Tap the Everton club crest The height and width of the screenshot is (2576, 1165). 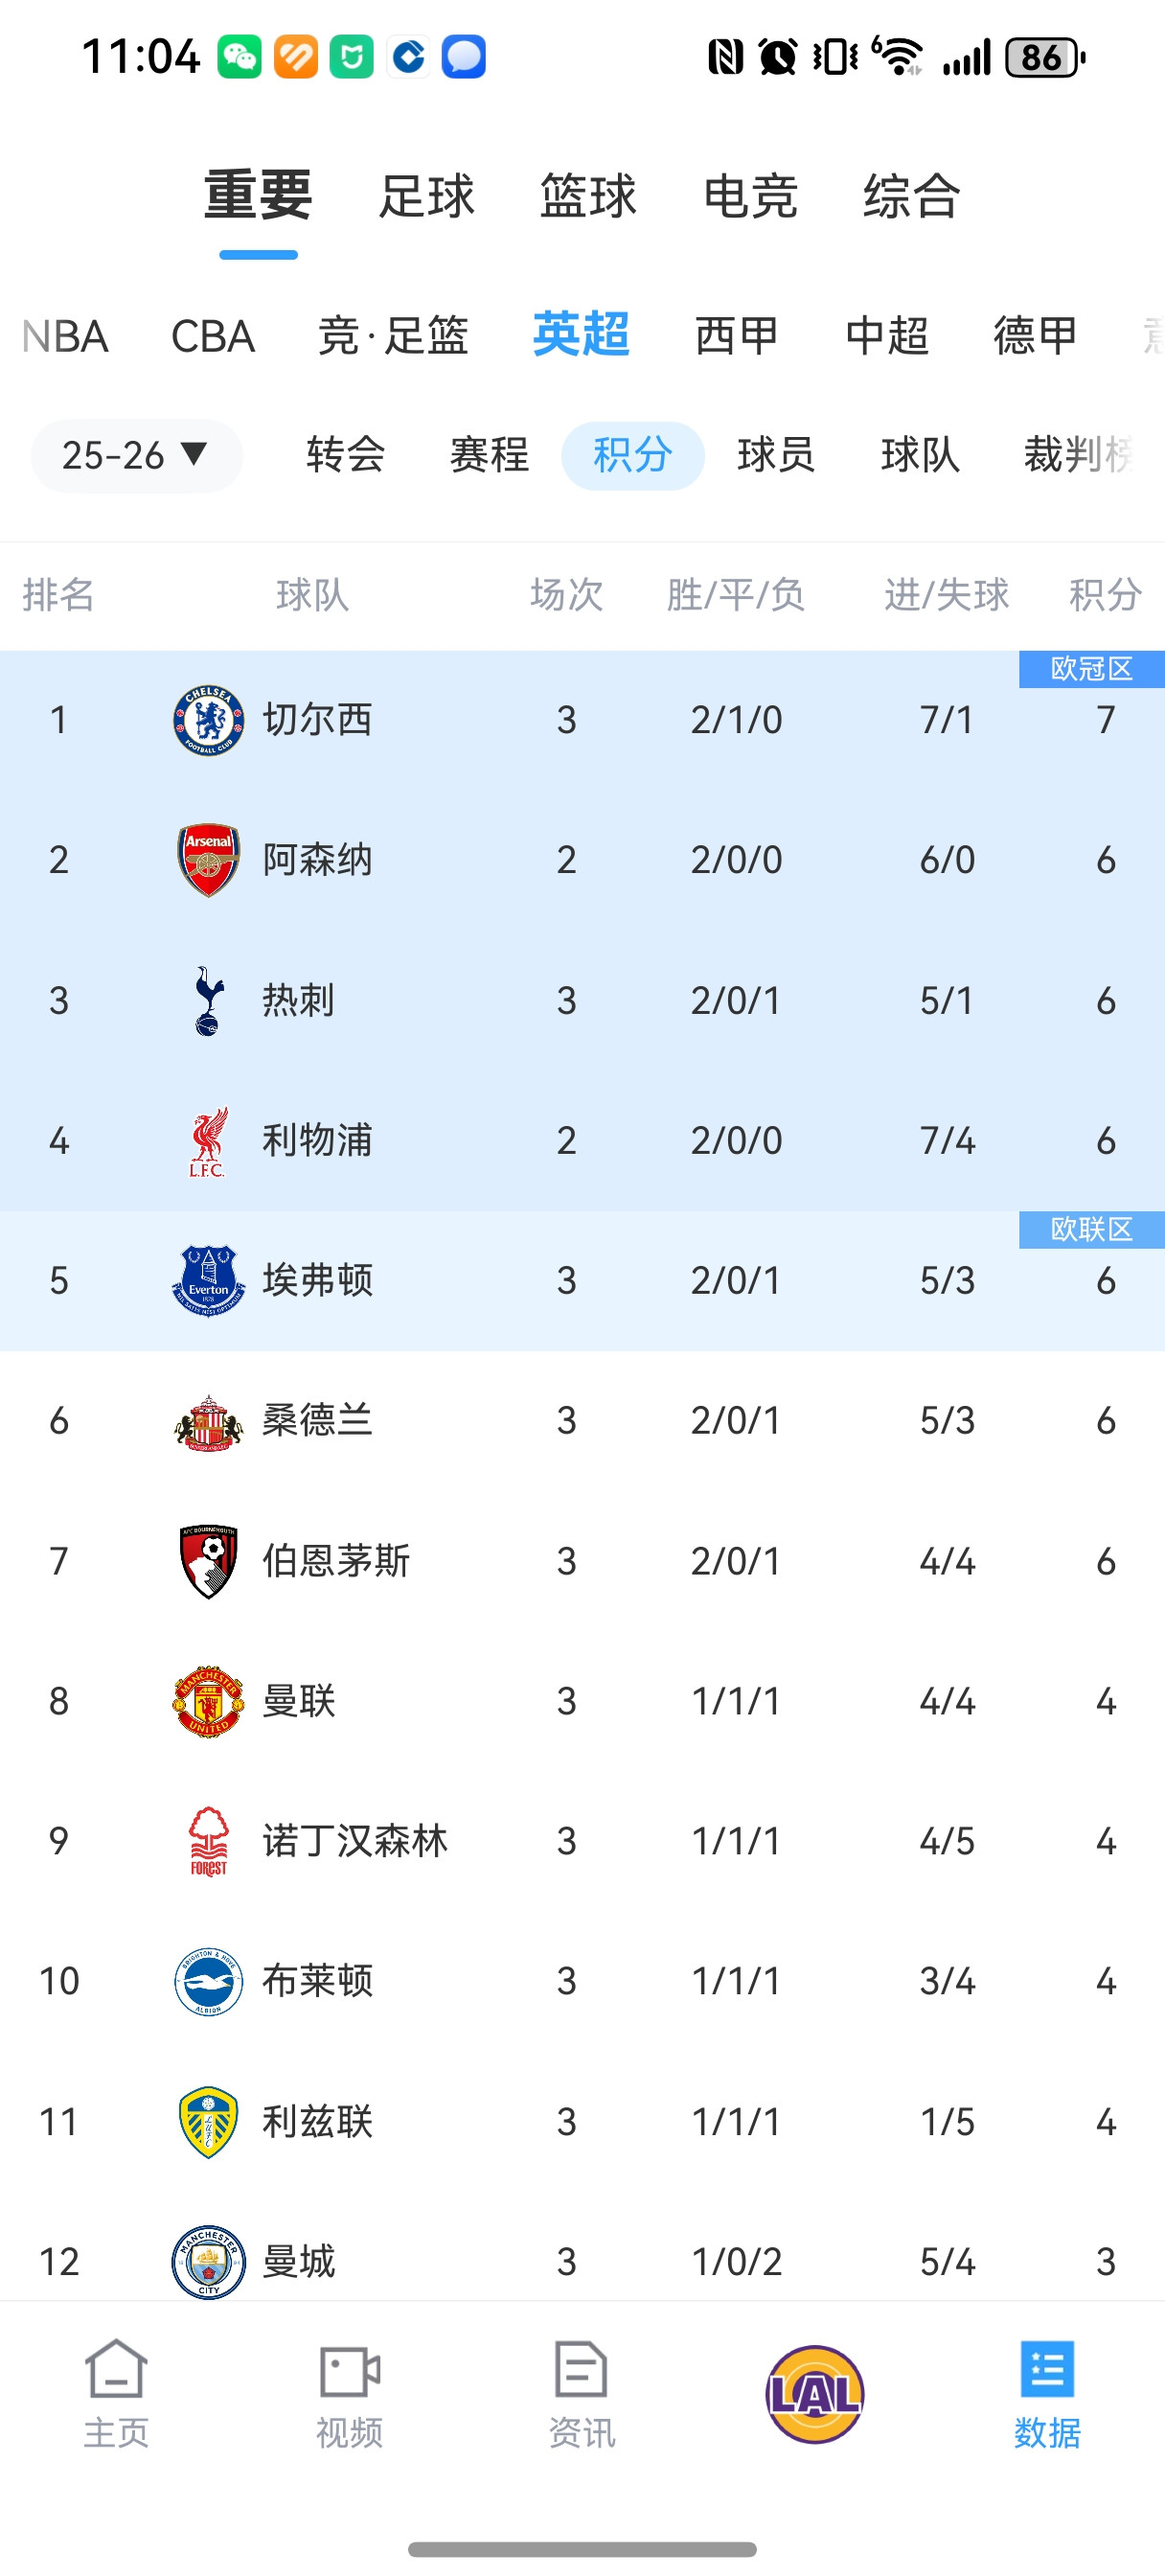click(x=208, y=1281)
